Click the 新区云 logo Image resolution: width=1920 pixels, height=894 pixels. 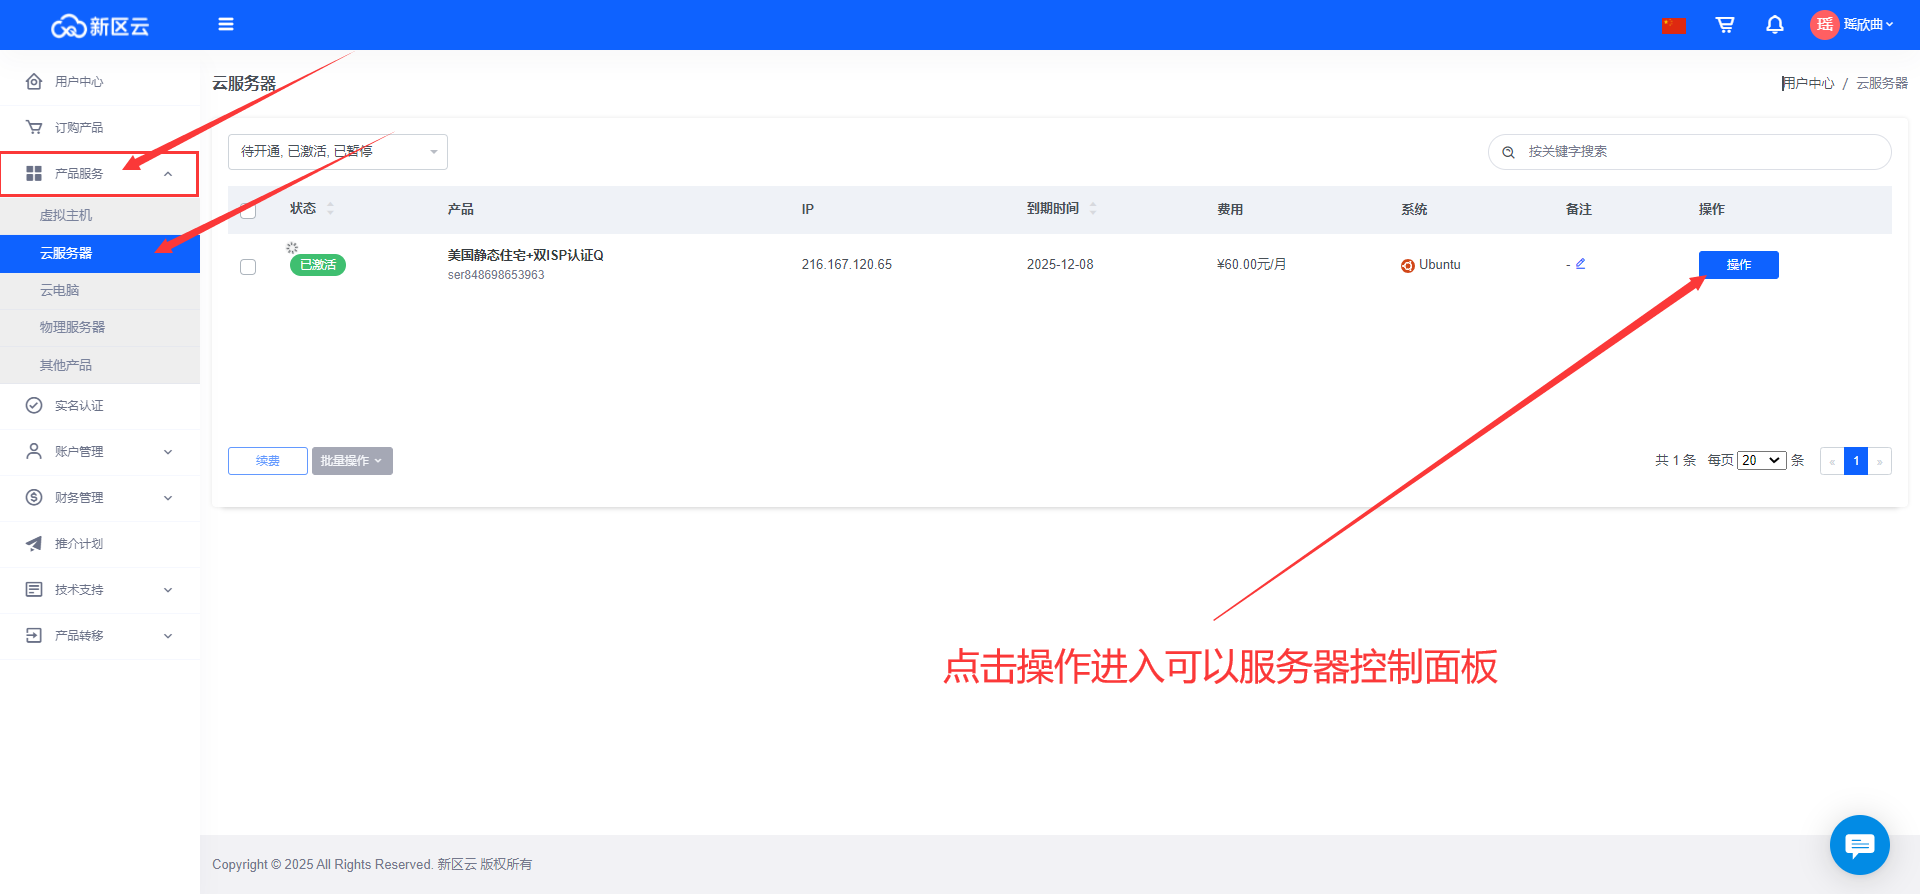pos(100,26)
